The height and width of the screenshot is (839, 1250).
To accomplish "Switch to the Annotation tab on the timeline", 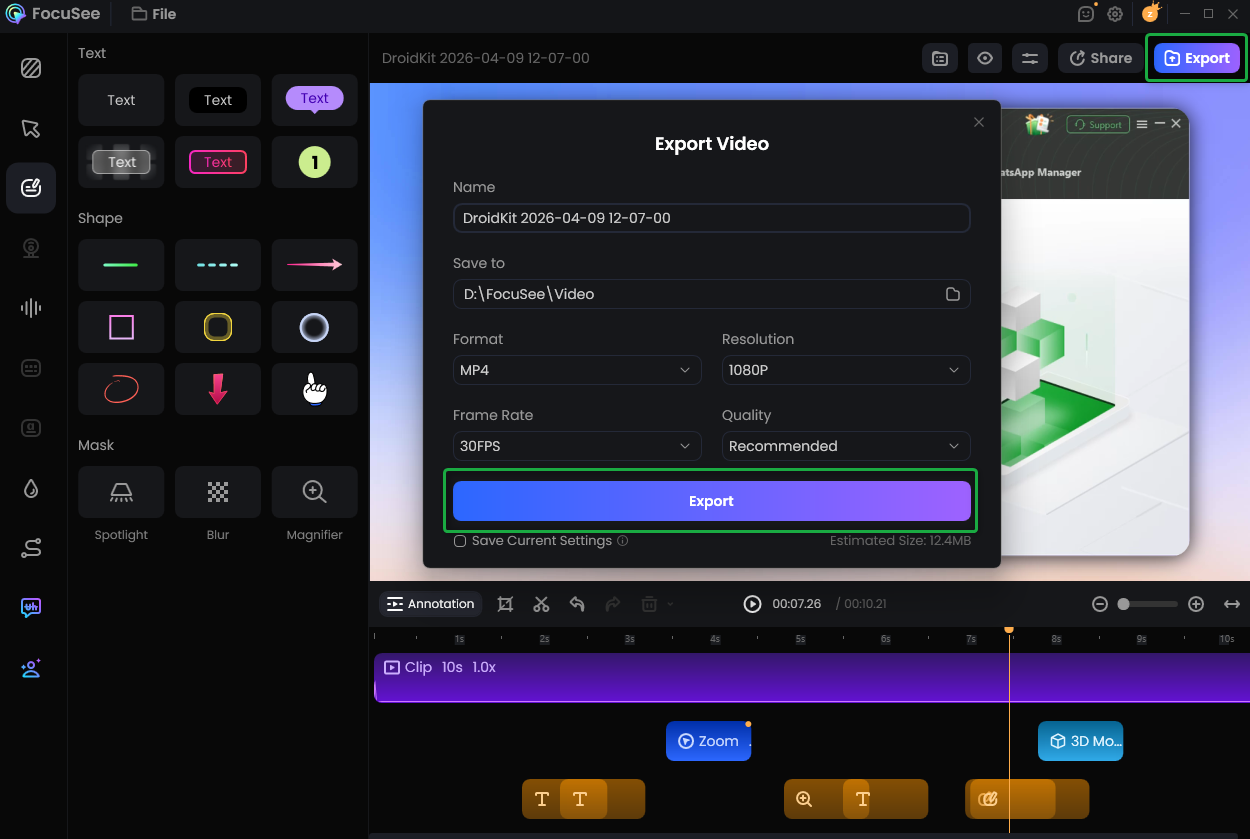I will (430, 604).
